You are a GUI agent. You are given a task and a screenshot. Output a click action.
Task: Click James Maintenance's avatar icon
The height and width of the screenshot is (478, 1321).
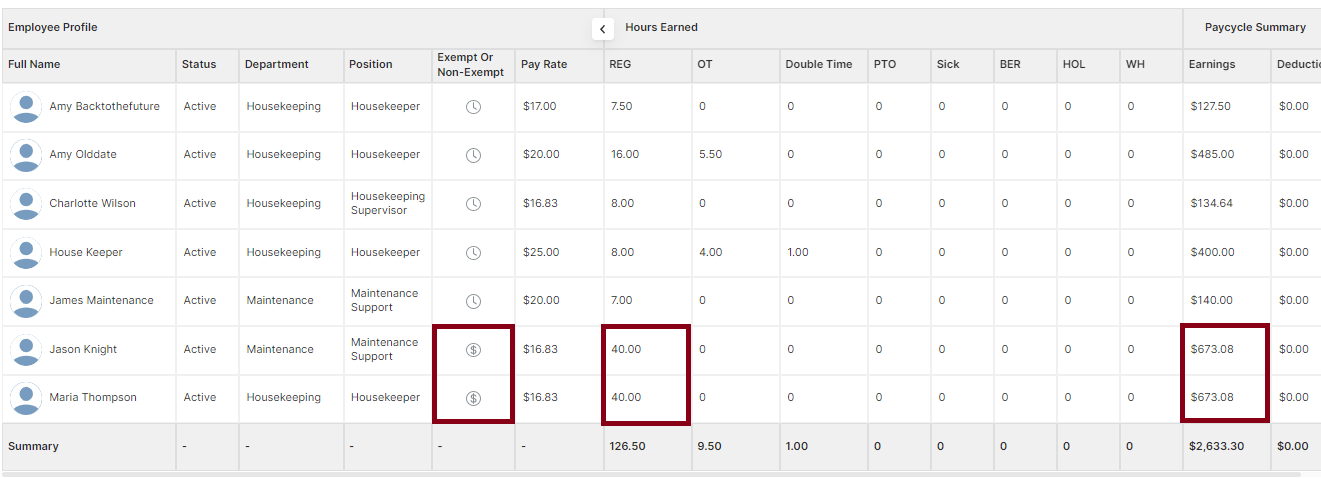coord(26,301)
